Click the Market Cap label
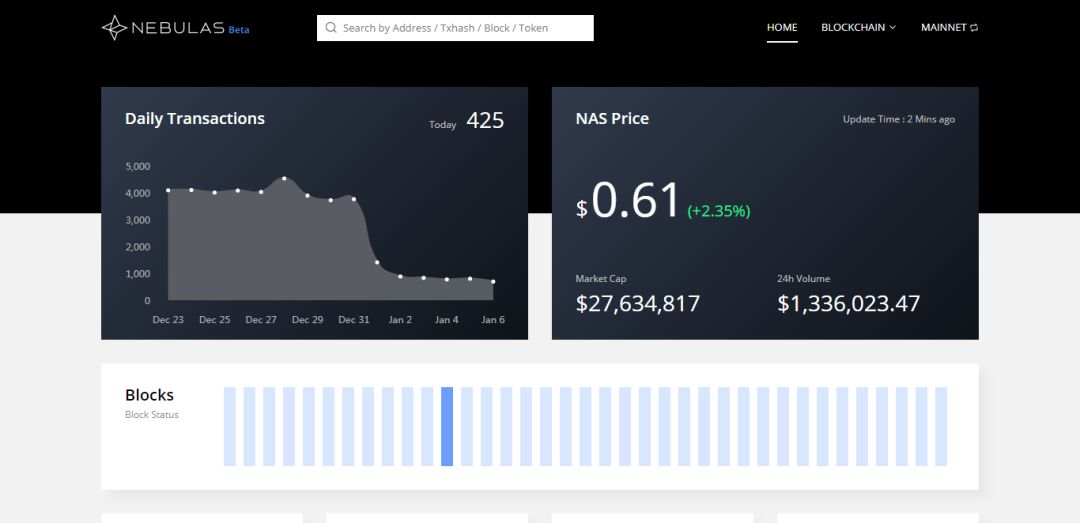This screenshot has height=523, width=1080. click(x=601, y=279)
